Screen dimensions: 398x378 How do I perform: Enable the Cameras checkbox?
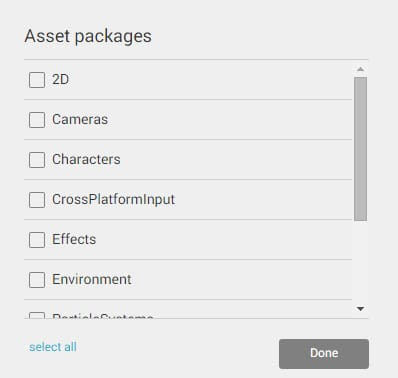click(37, 120)
